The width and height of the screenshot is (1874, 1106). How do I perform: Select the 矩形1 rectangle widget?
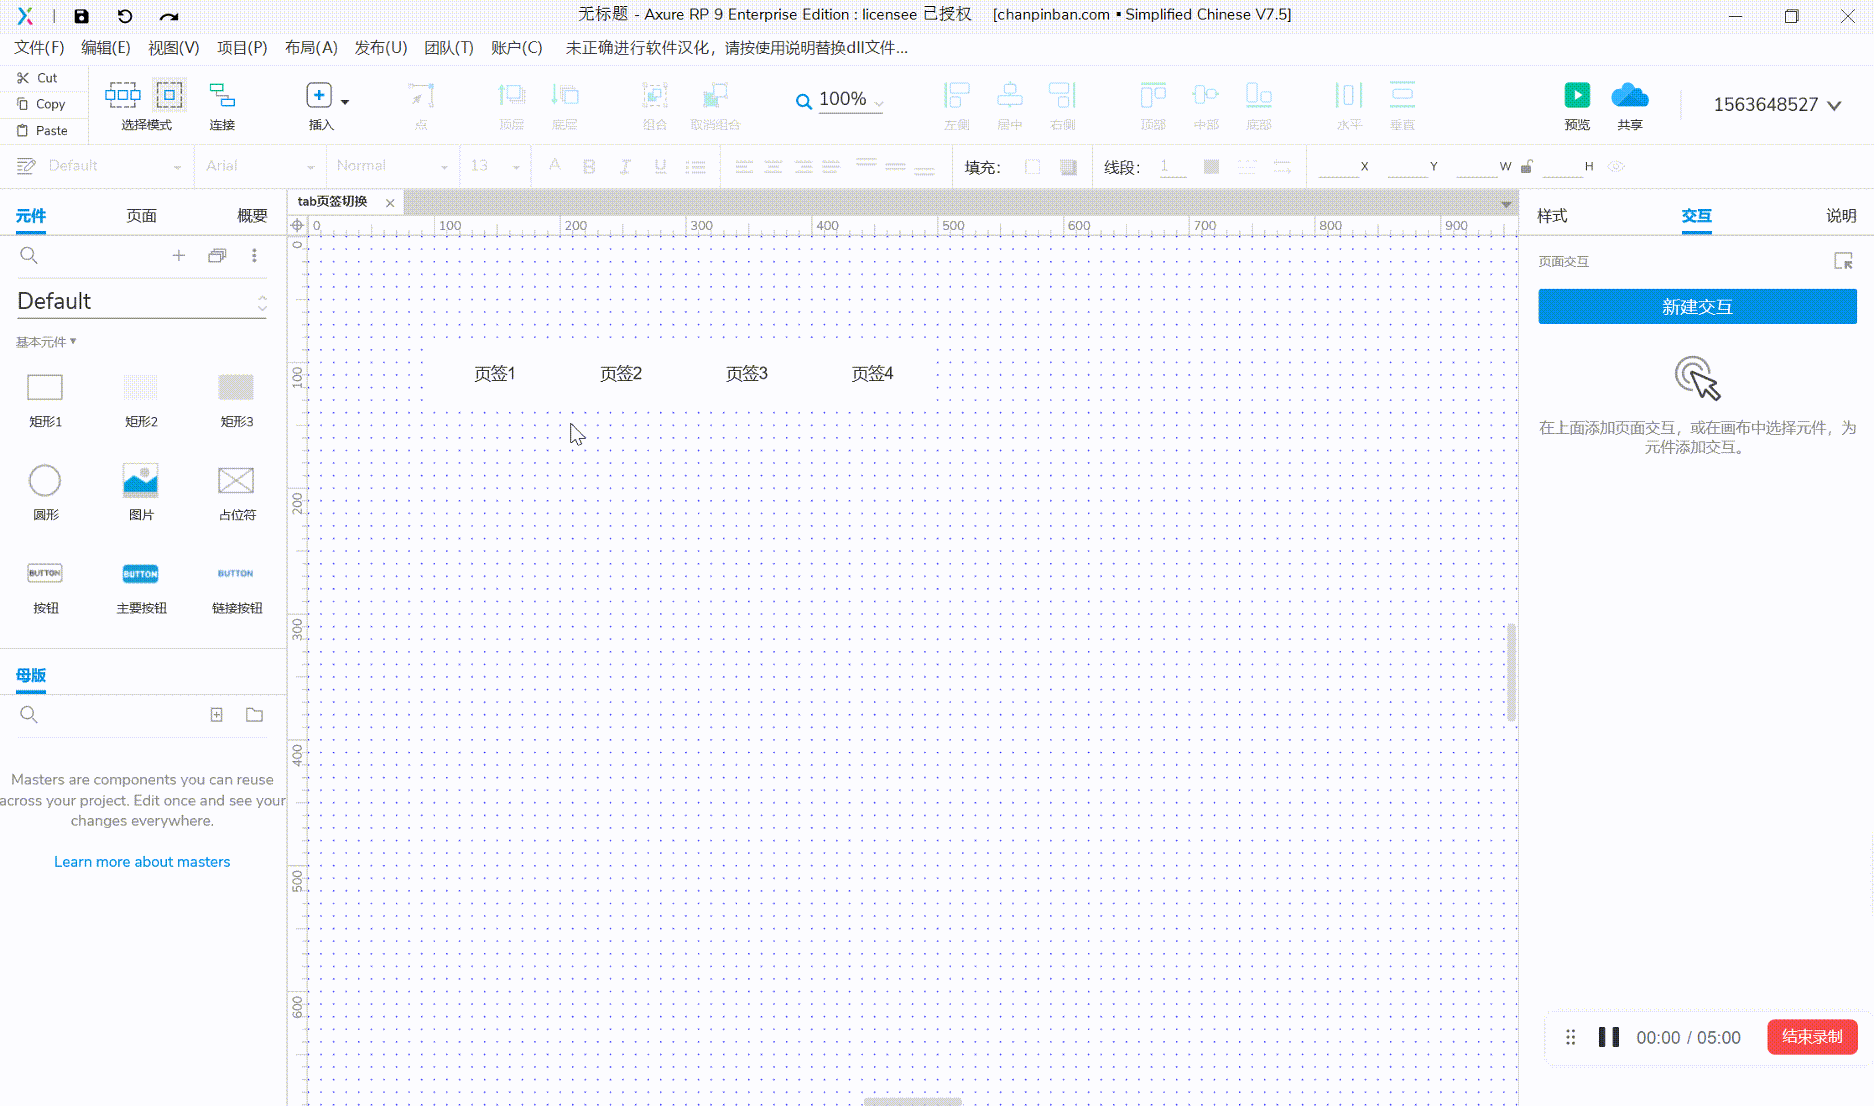(x=45, y=399)
